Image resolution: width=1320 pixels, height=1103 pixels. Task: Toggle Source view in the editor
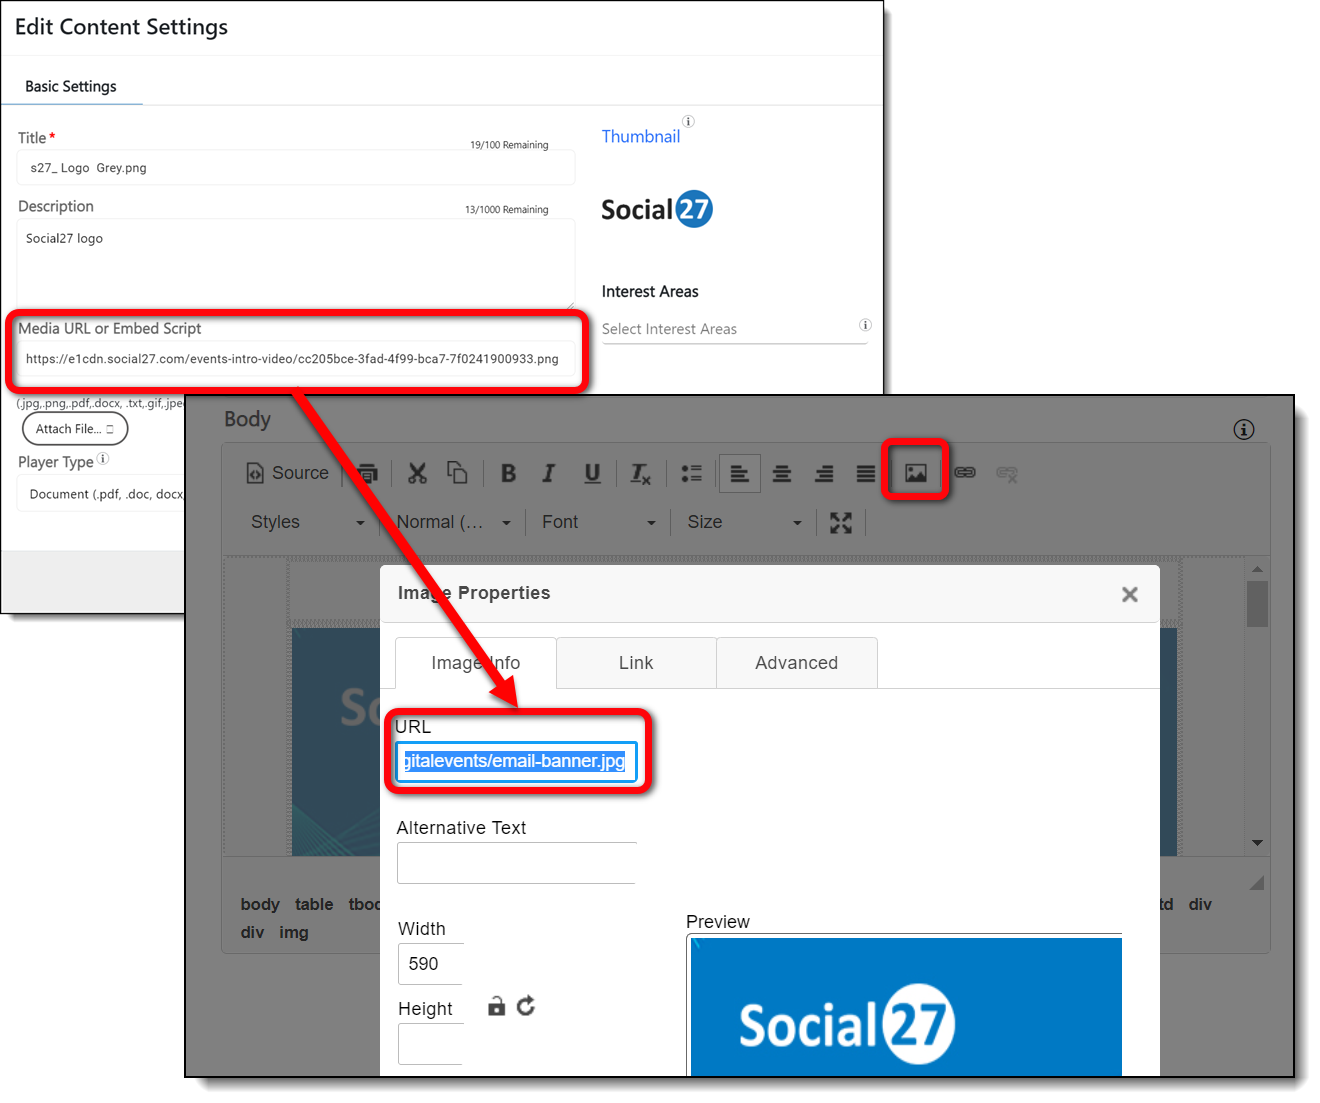pyautogui.click(x=288, y=473)
